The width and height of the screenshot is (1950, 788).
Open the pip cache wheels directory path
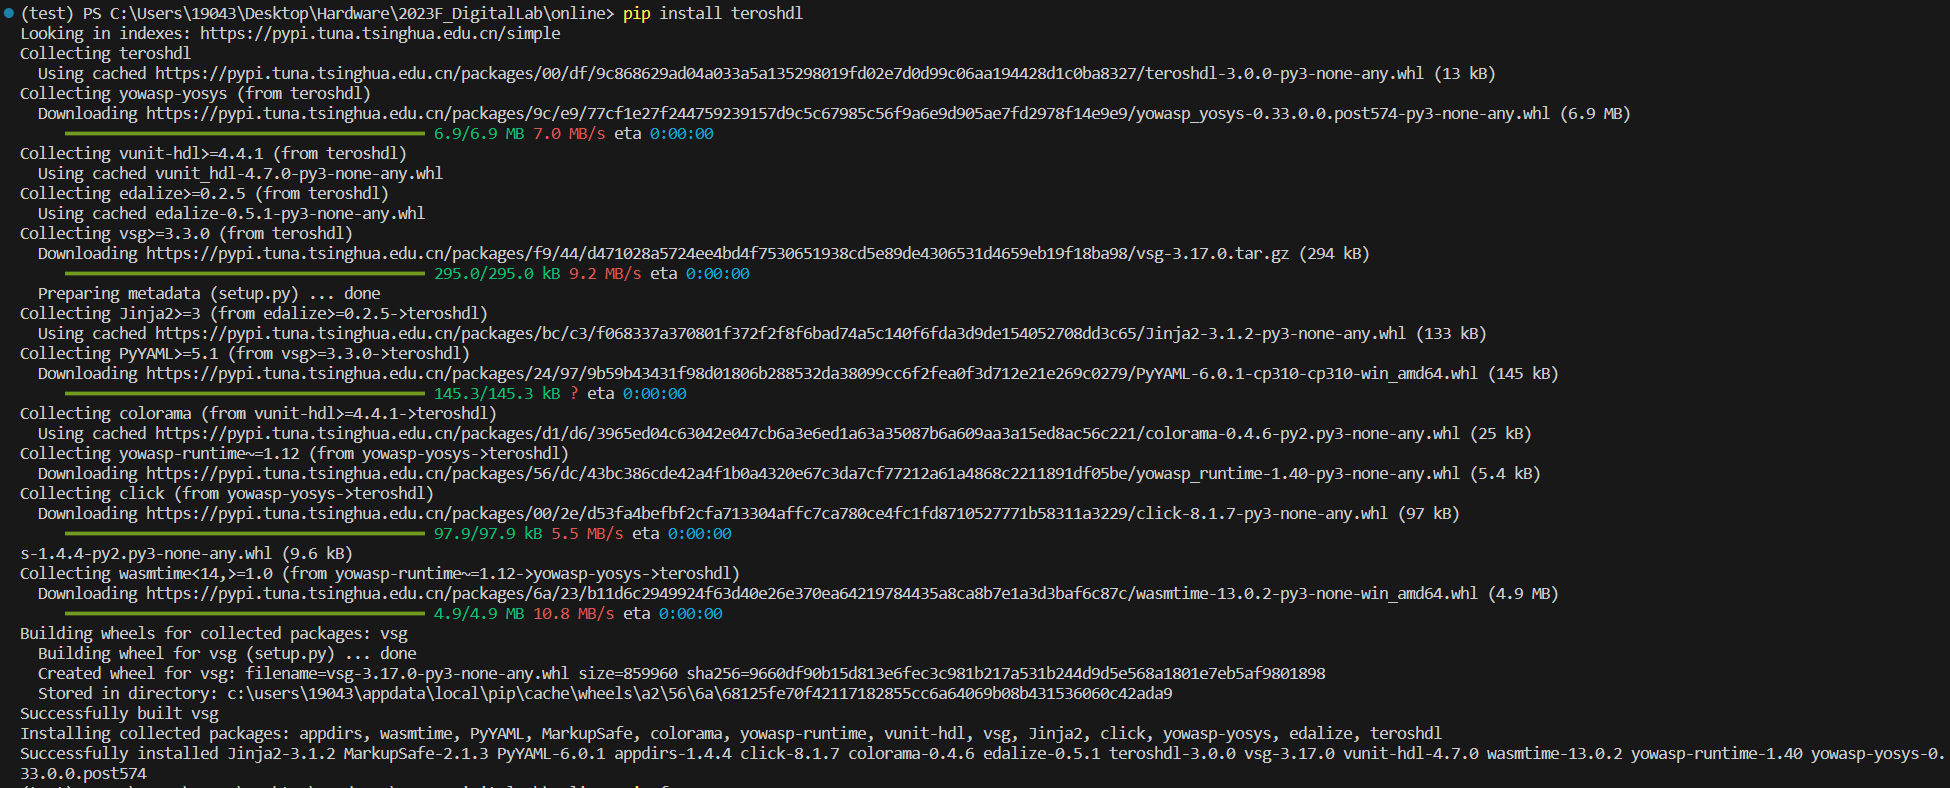tap(699, 693)
